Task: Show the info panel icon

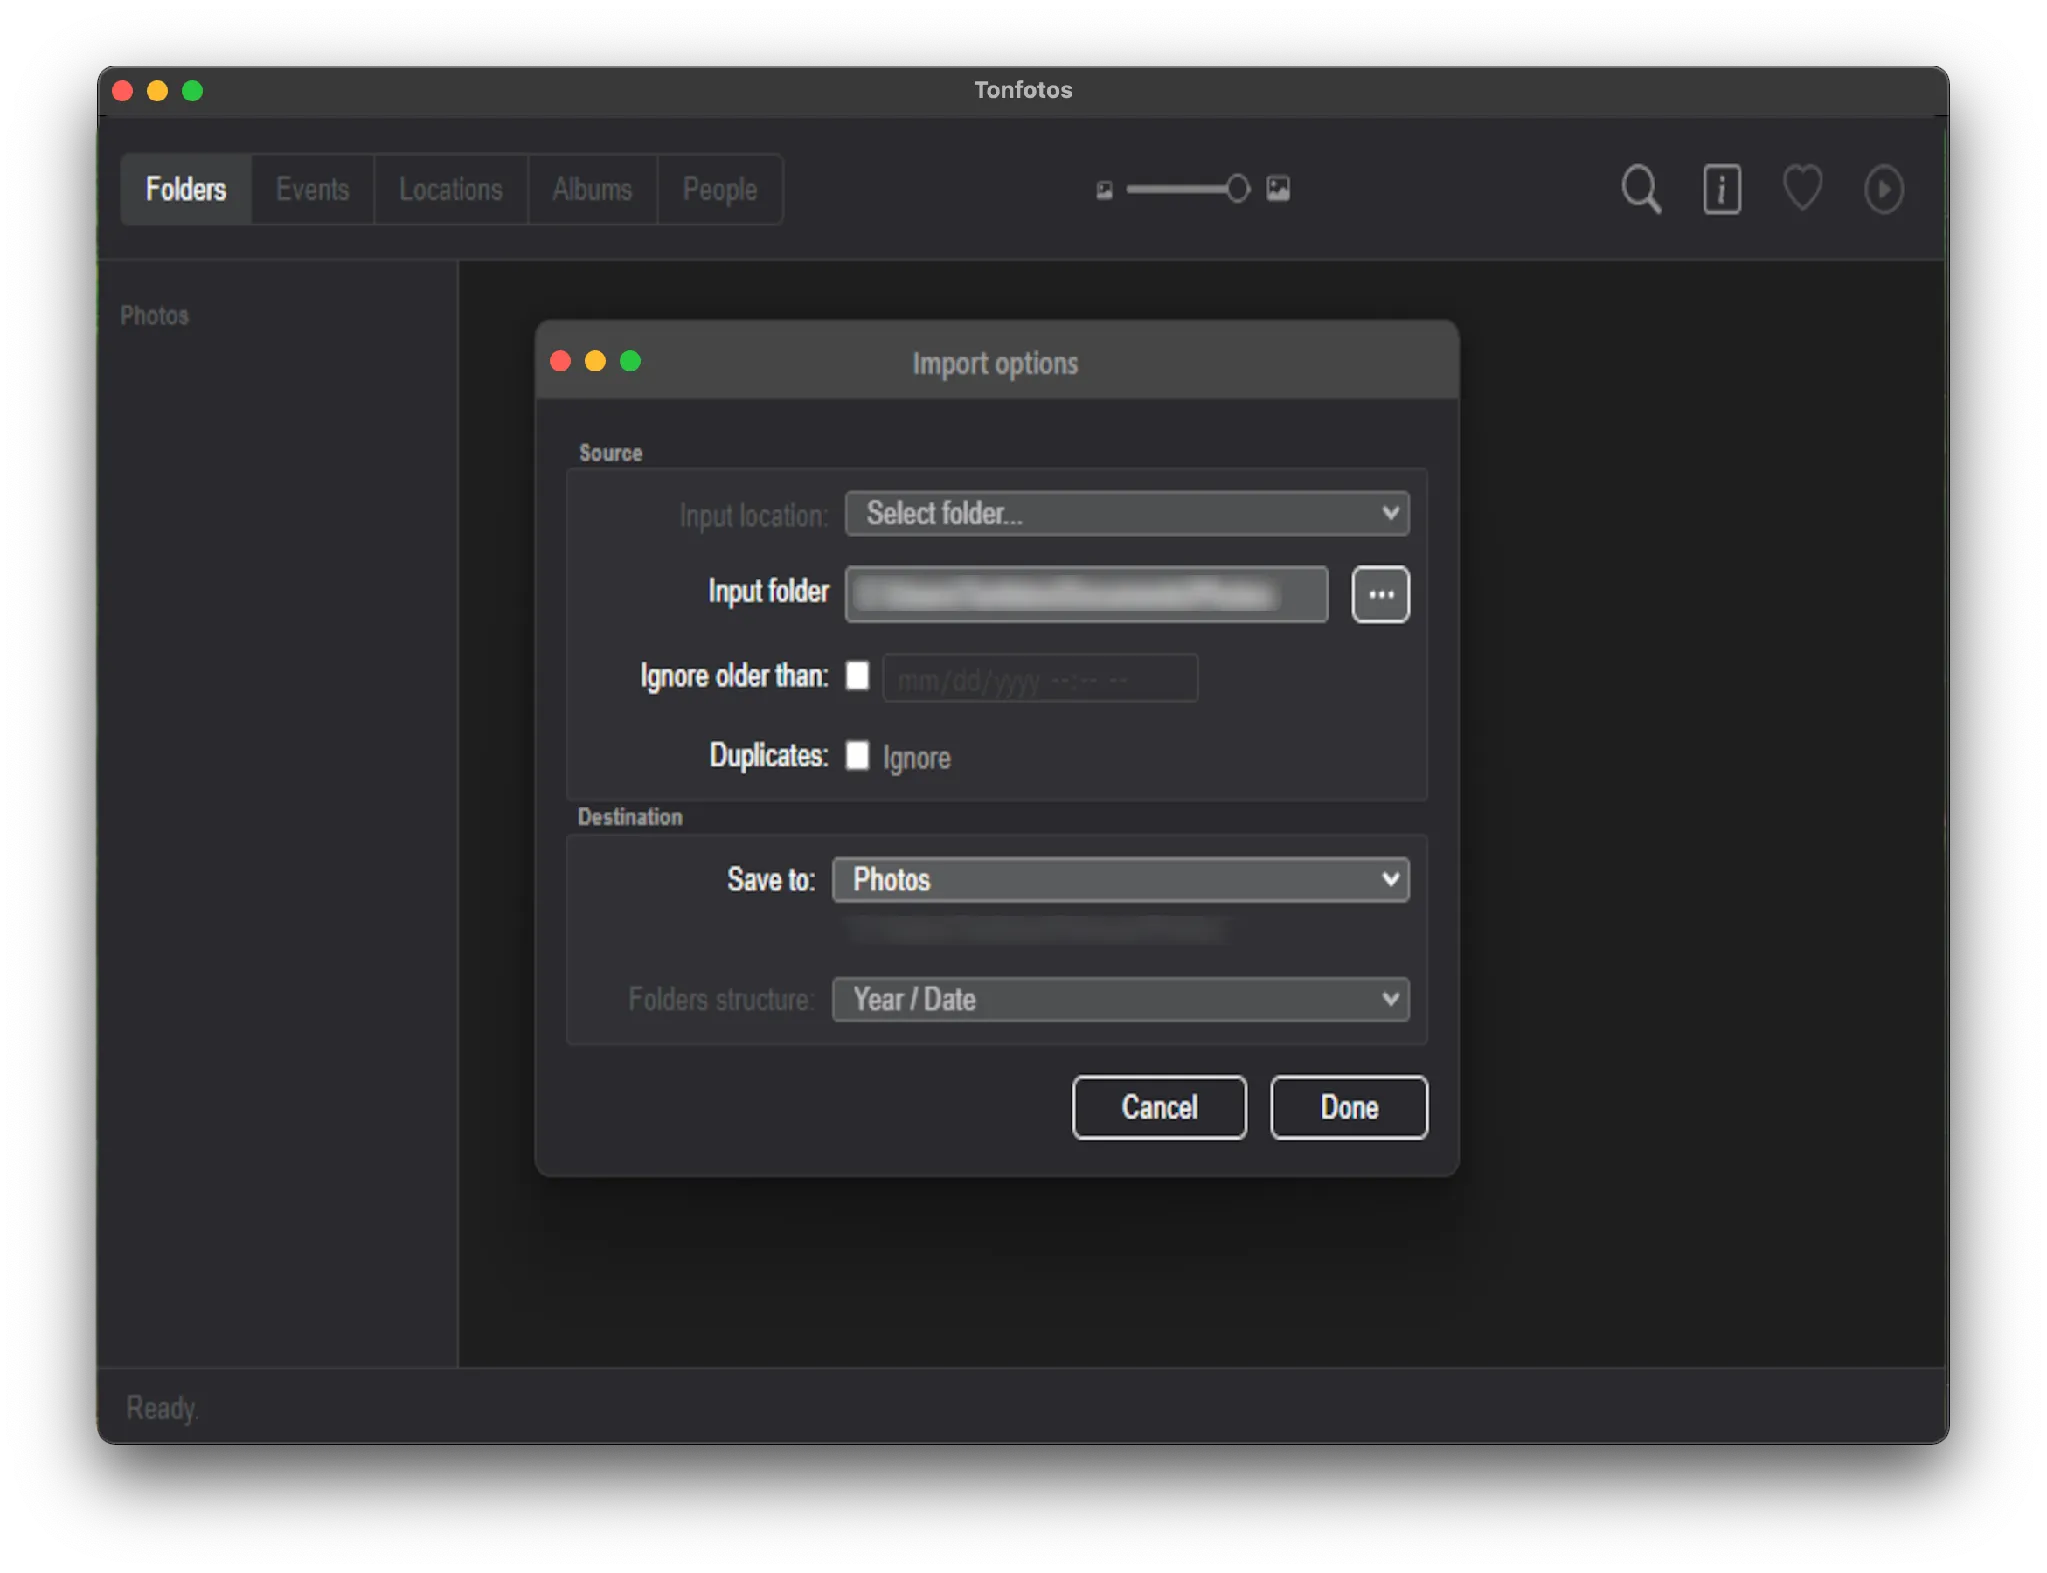Action: point(1721,189)
